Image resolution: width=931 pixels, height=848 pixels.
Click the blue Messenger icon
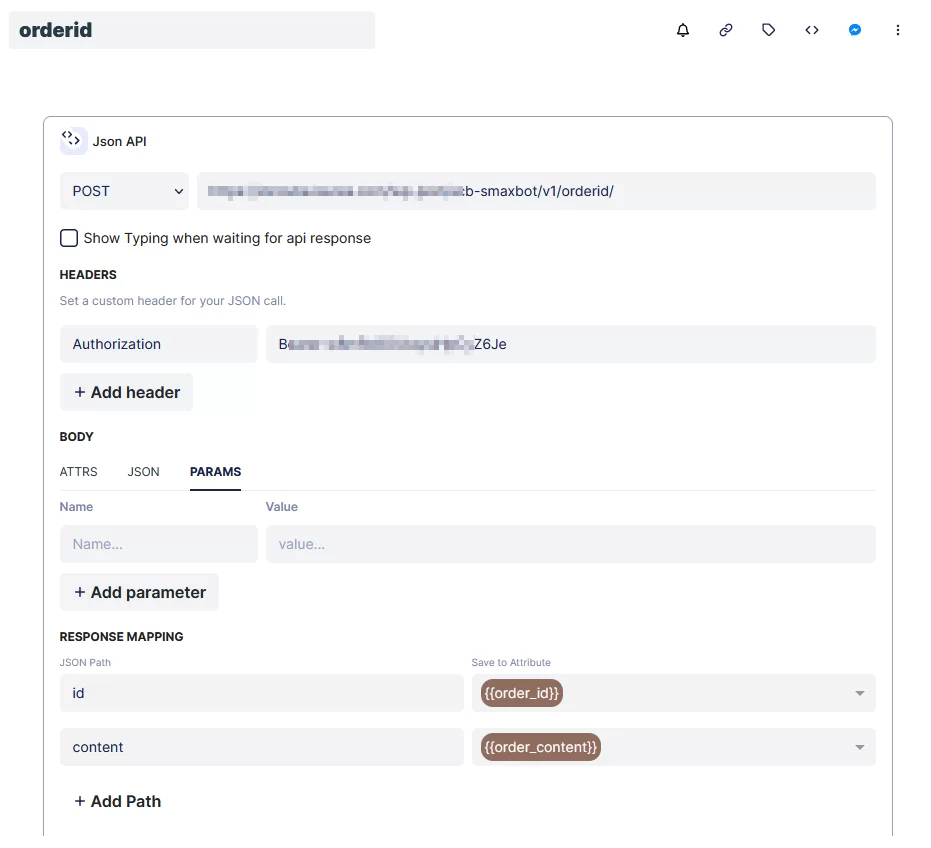(x=855, y=30)
